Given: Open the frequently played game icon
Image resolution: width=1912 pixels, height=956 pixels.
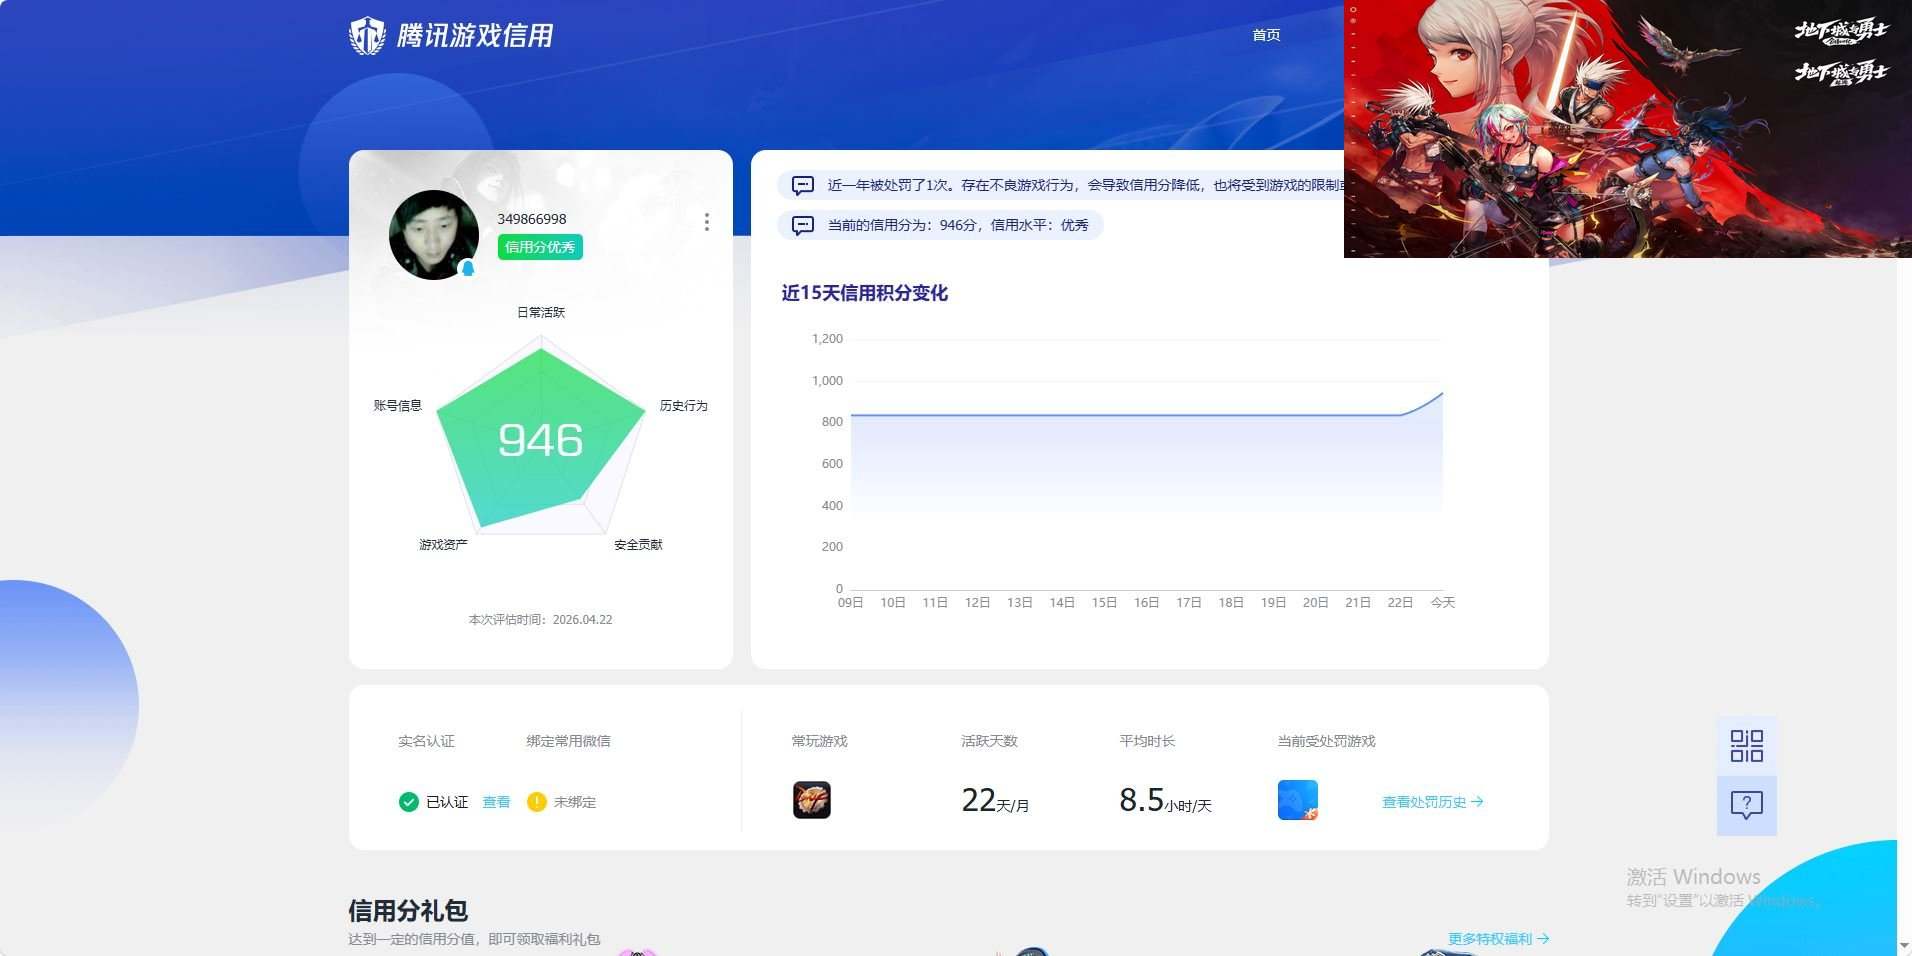Looking at the screenshot, I should click(x=812, y=800).
